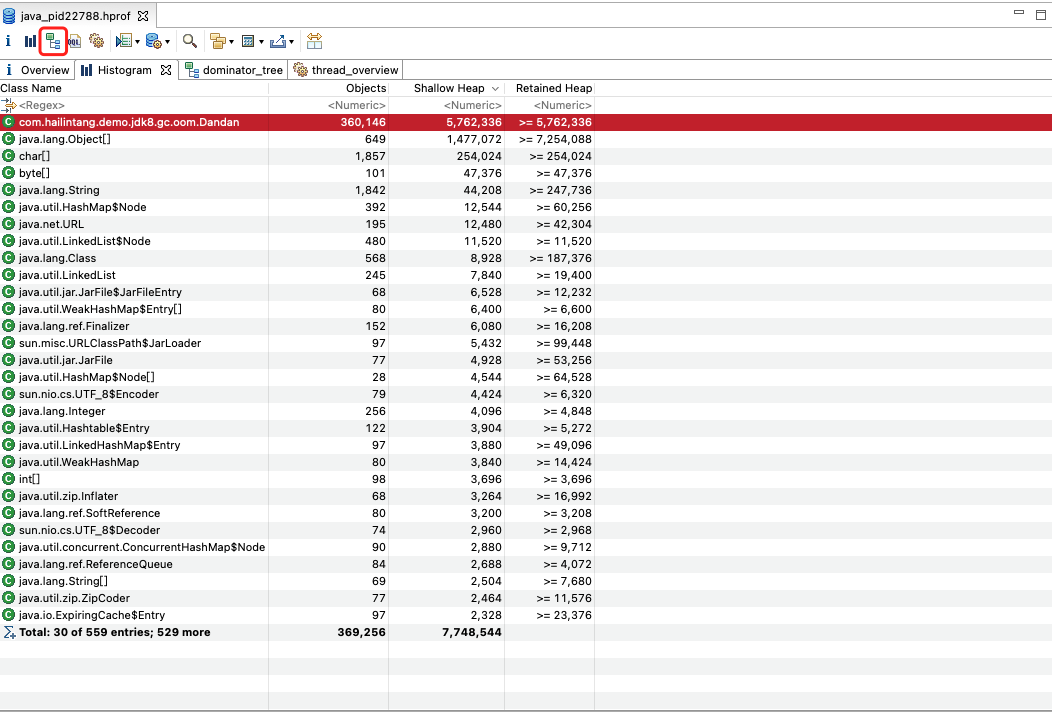Viewport: 1052px width, 712px height.
Task: Select the java.lang.Object[] row
Action: [x=526, y=139]
